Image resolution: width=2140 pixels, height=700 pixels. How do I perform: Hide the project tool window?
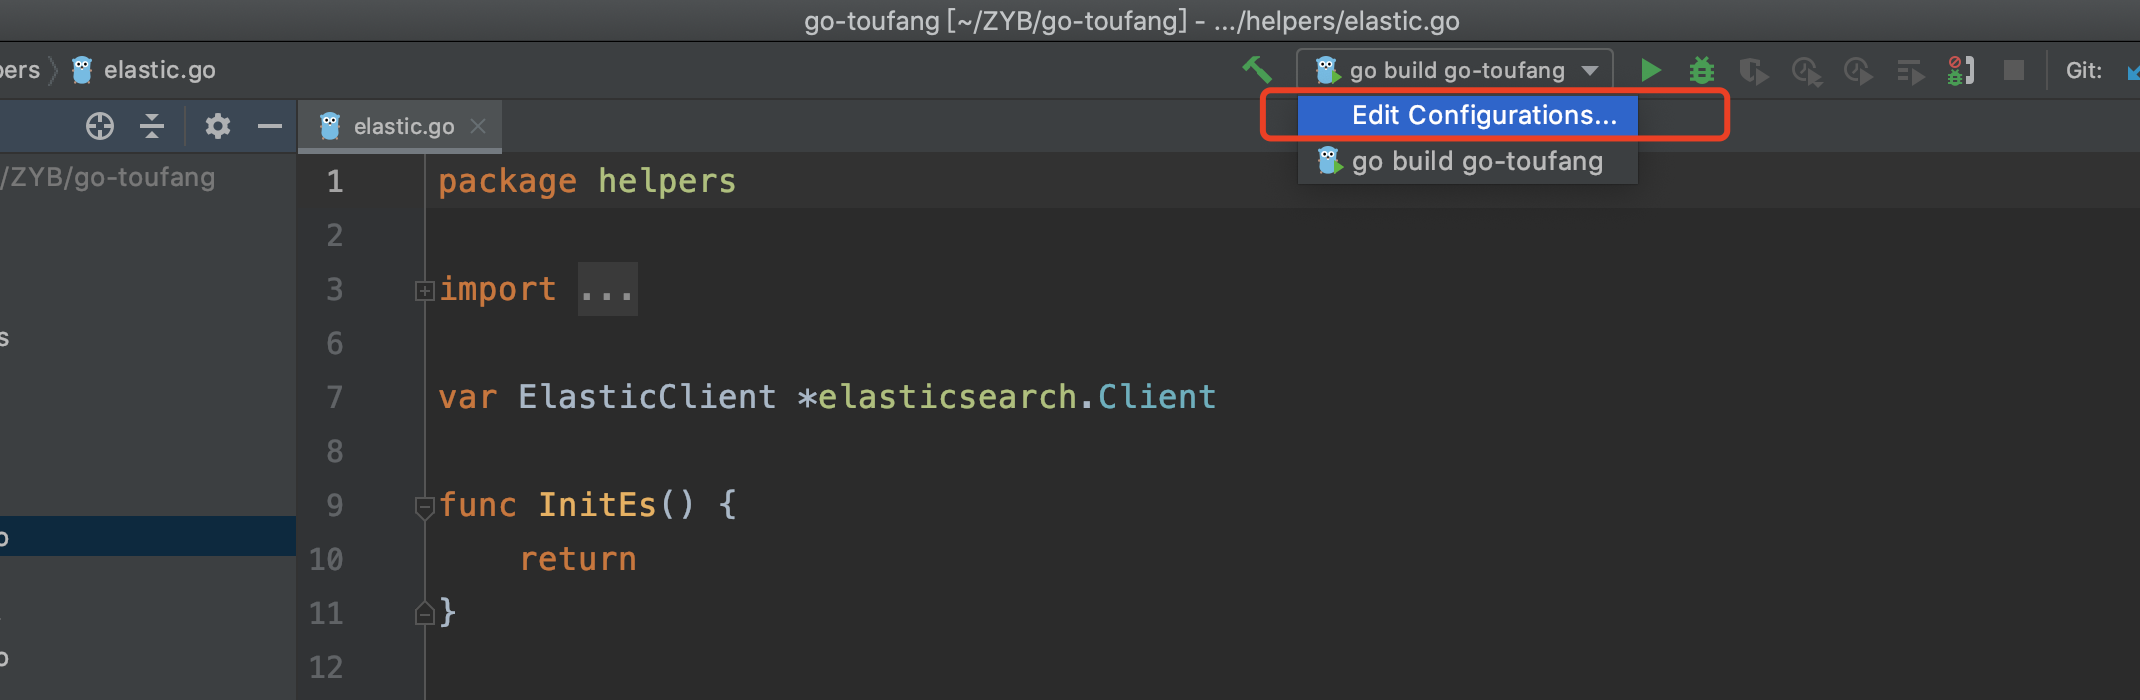pos(270,126)
